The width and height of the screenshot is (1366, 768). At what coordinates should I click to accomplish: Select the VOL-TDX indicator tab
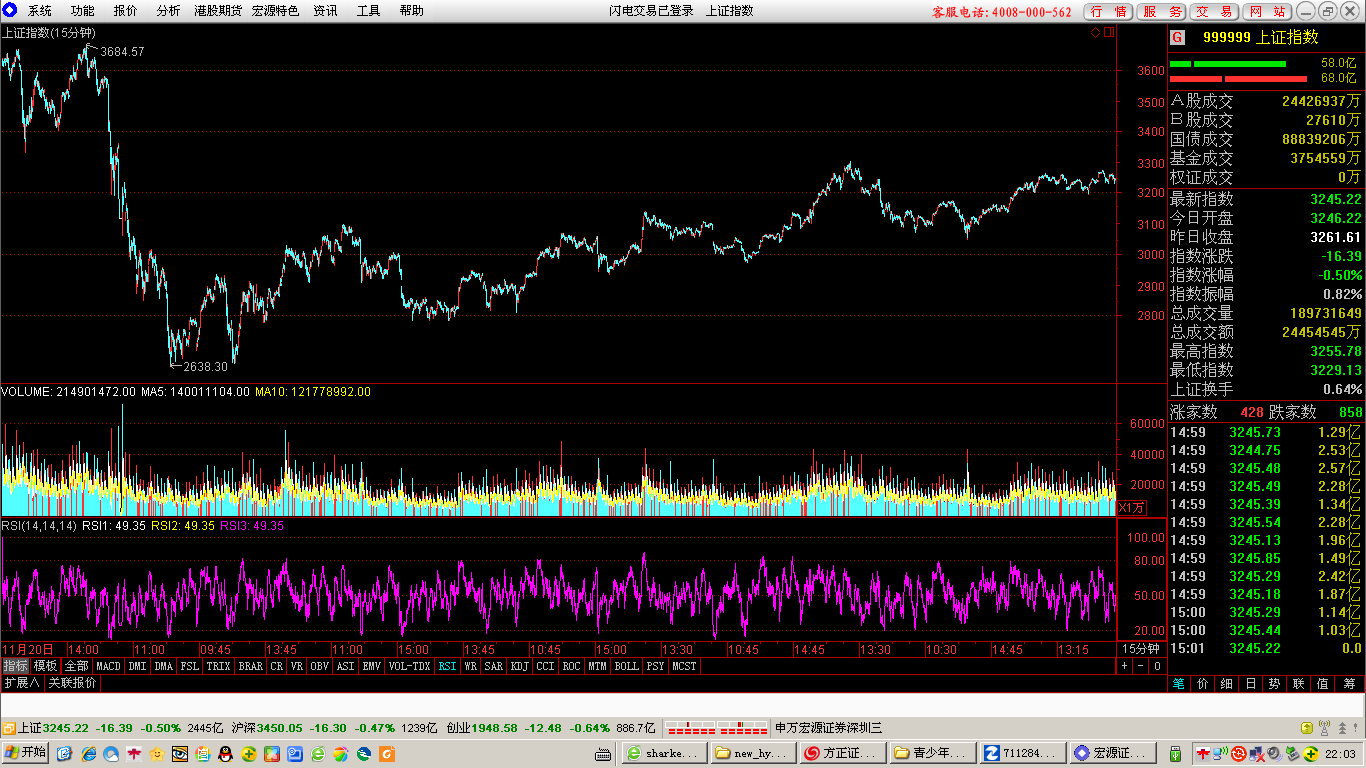409,665
